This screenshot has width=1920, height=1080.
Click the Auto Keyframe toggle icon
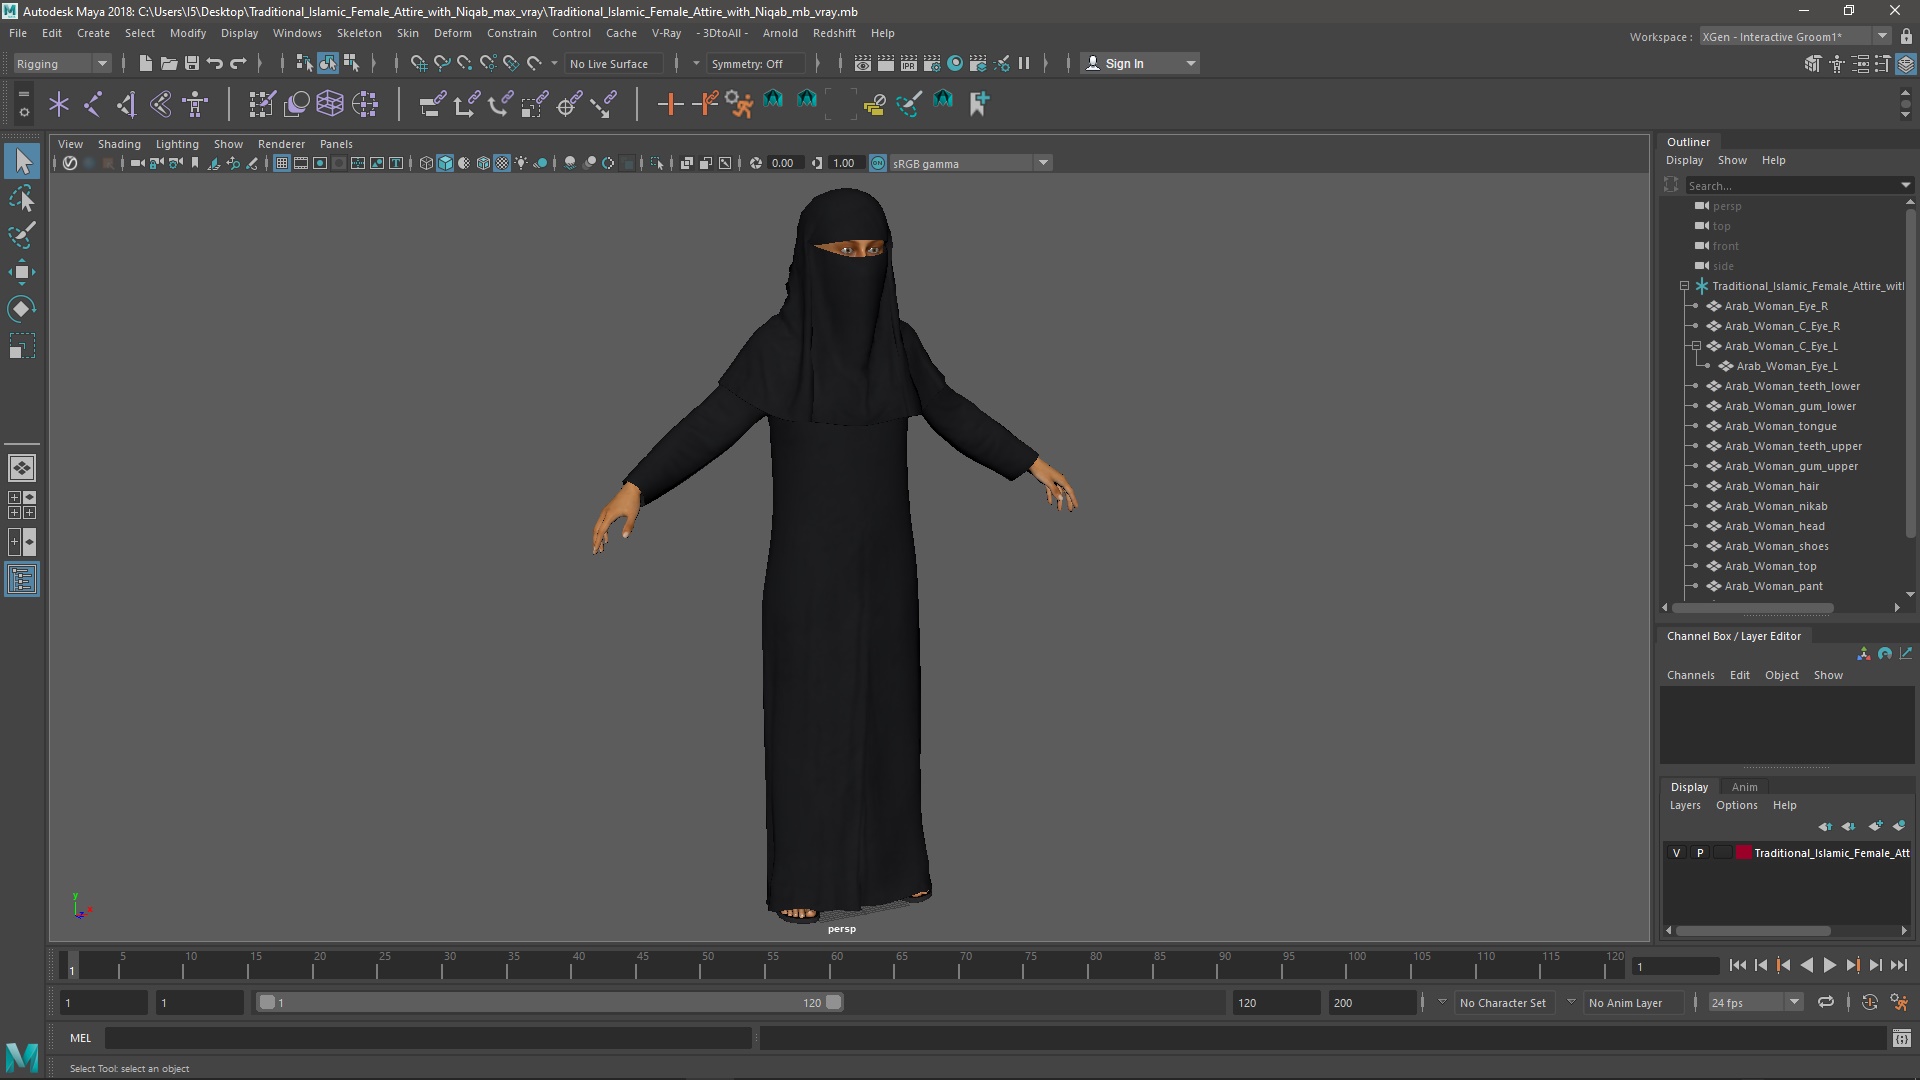coord(1869,1002)
